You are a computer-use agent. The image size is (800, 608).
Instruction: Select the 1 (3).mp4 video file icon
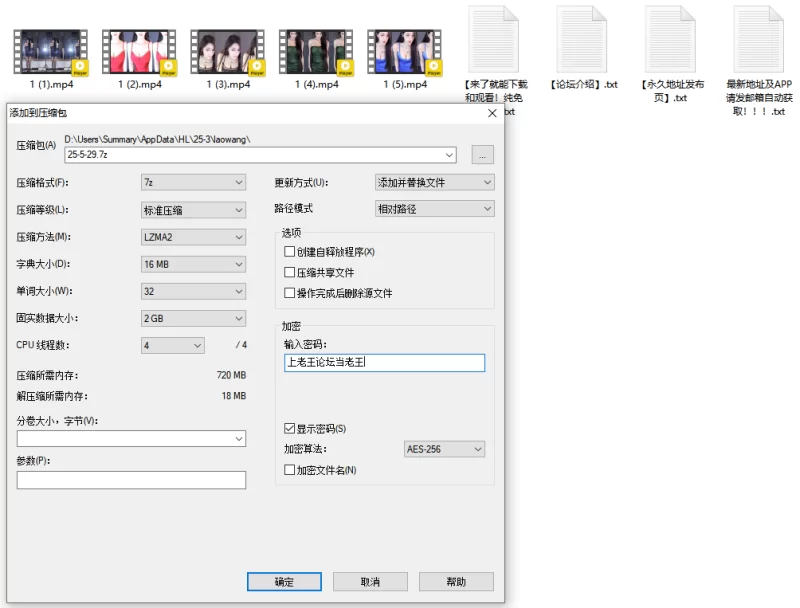(228, 52)
